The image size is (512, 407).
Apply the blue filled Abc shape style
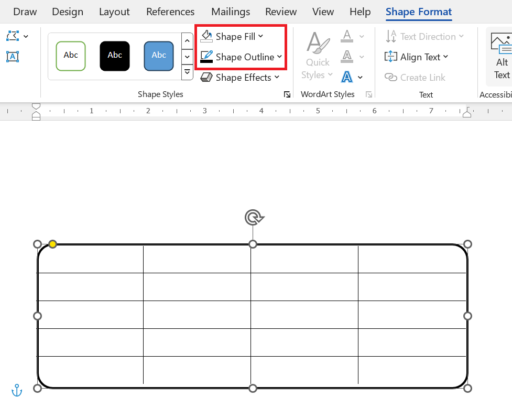point(159,56)
